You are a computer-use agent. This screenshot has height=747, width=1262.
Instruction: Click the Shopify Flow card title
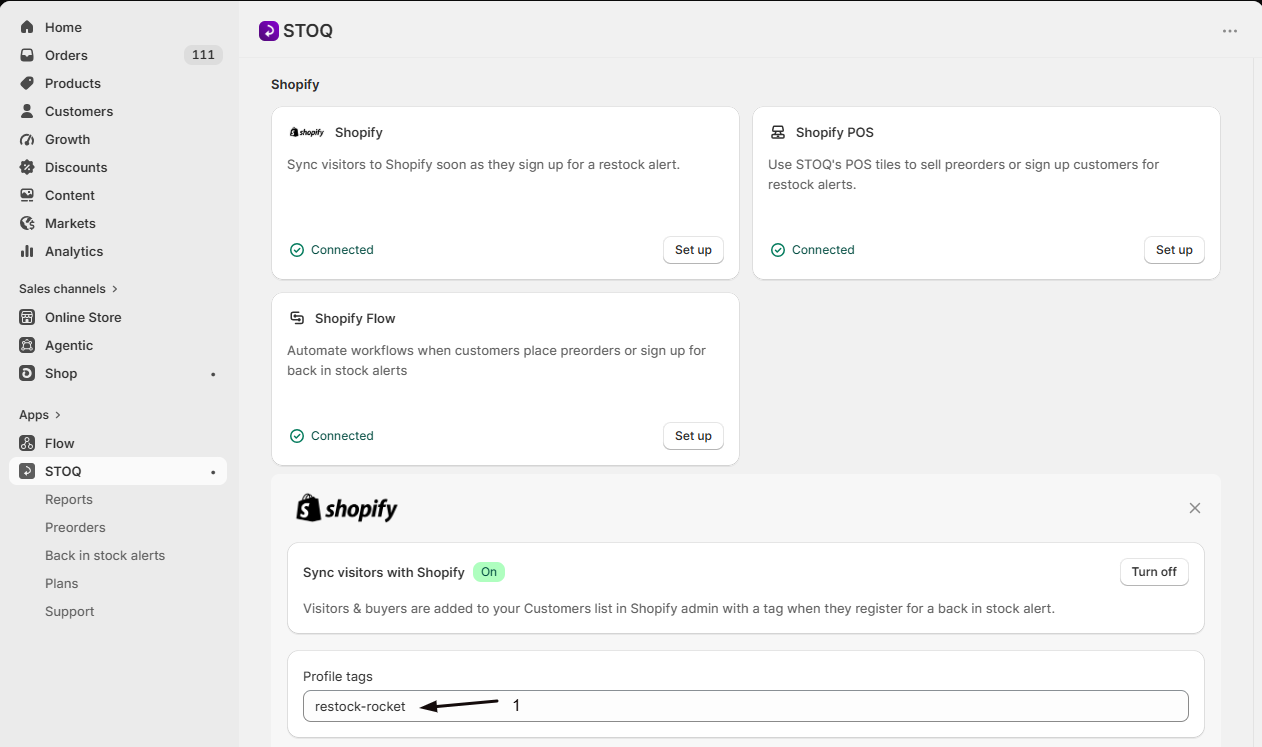tap(355, 318)
